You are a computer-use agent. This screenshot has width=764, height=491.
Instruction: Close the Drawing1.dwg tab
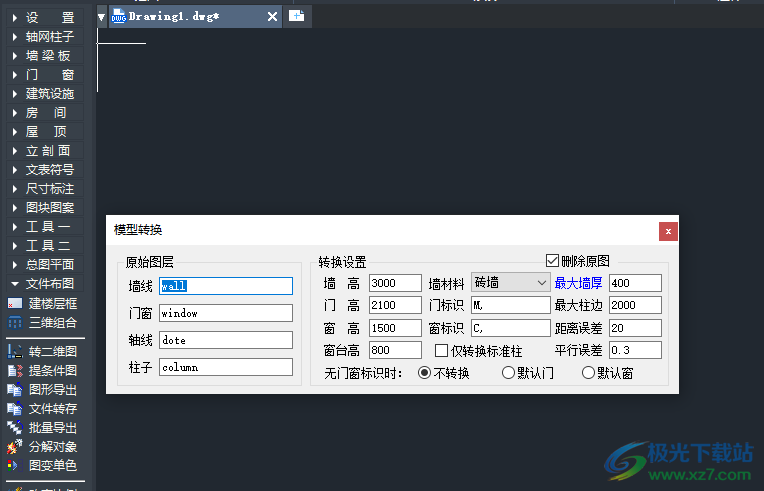(x=272, y=17)
